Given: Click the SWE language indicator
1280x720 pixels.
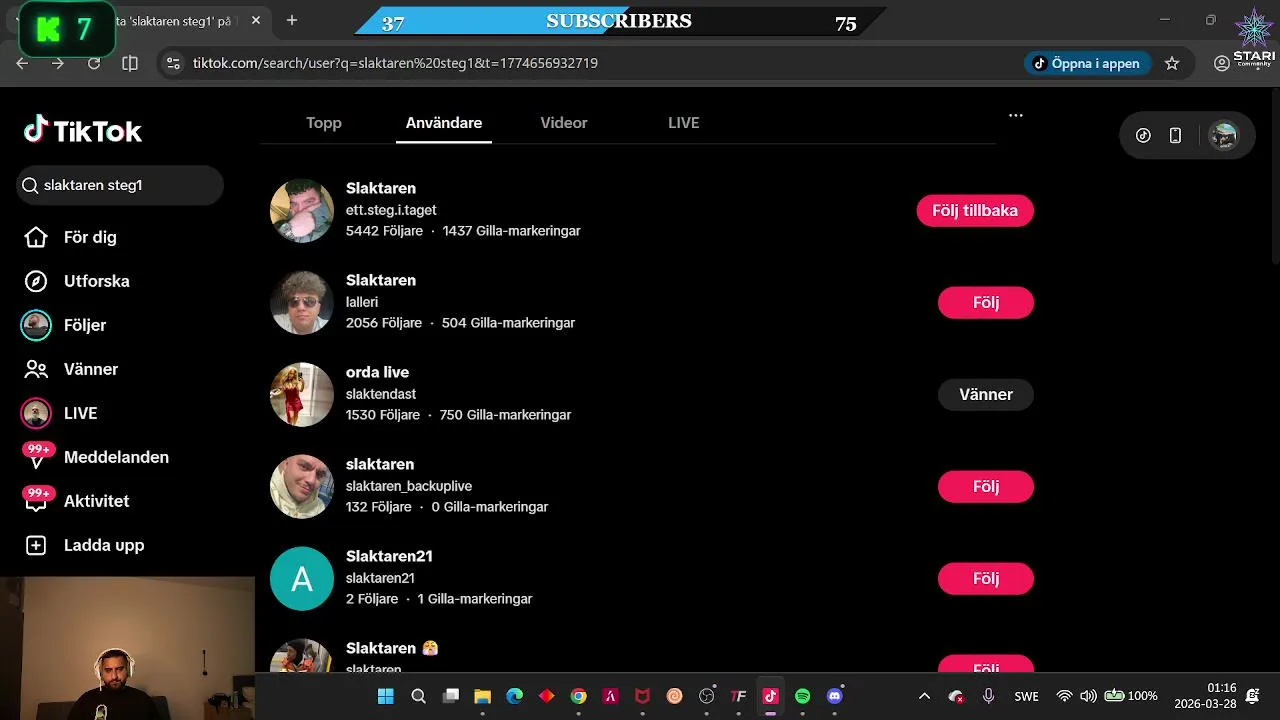Looking at the screenshot, I should (x=1026, y=696).
